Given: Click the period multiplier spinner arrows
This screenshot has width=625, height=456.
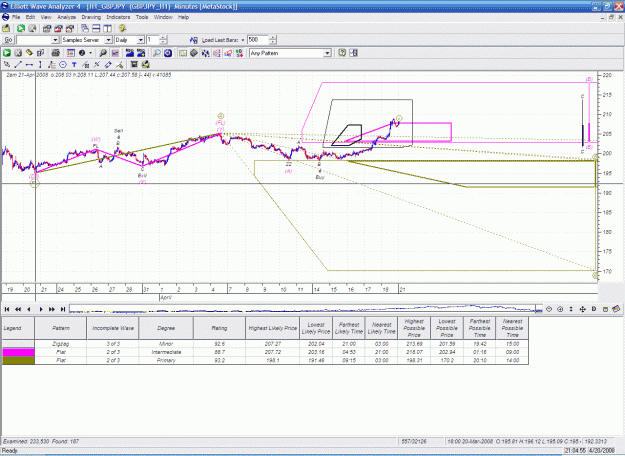Looking at the screenshot, I should point(163,40).
